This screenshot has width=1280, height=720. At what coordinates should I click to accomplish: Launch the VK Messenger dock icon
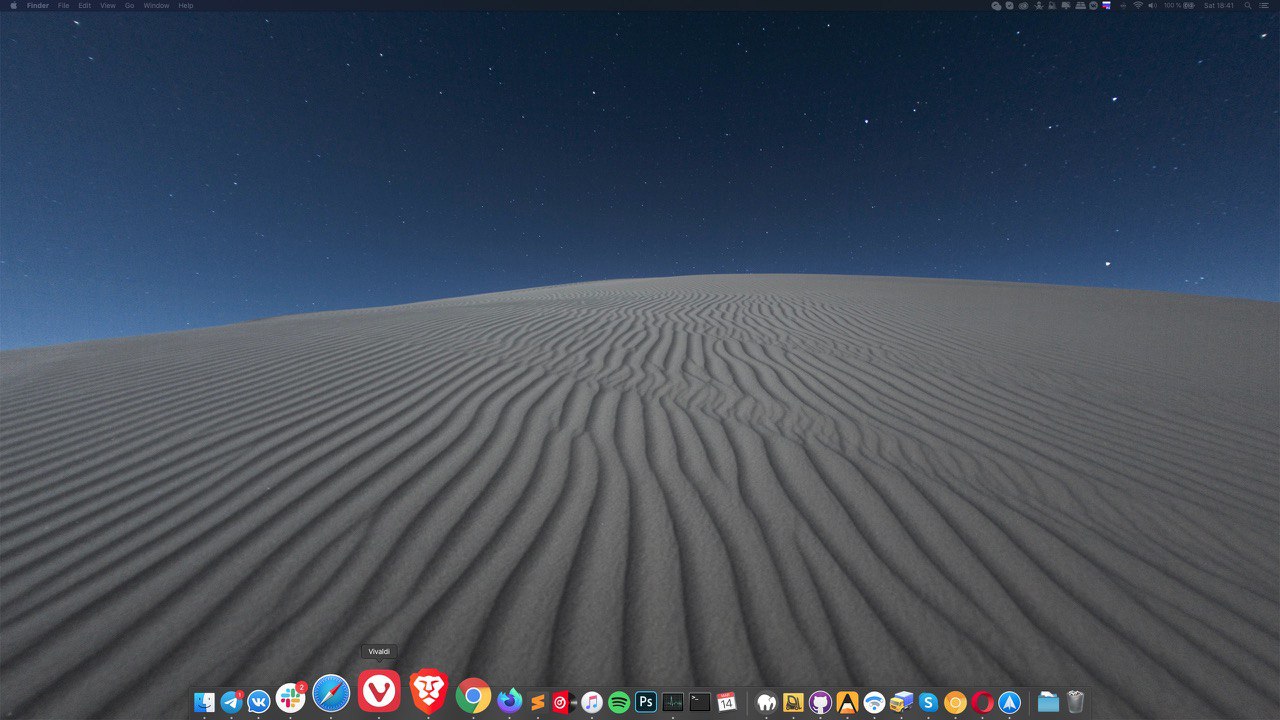(x=258, y=702)
